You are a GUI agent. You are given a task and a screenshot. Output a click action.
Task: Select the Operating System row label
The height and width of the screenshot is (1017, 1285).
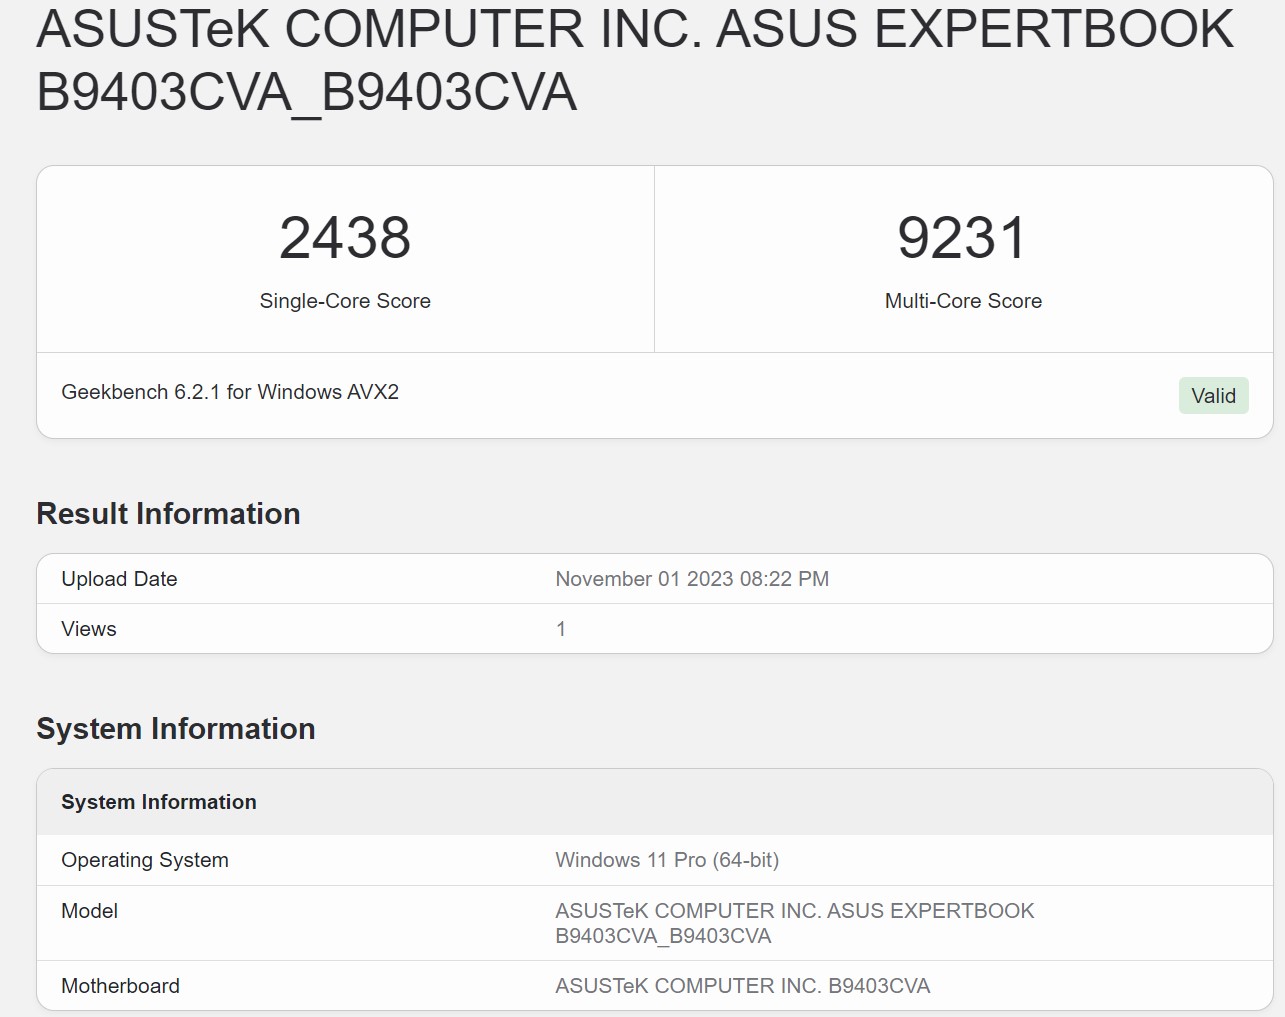pyautogui.click(x=145, y=860)
